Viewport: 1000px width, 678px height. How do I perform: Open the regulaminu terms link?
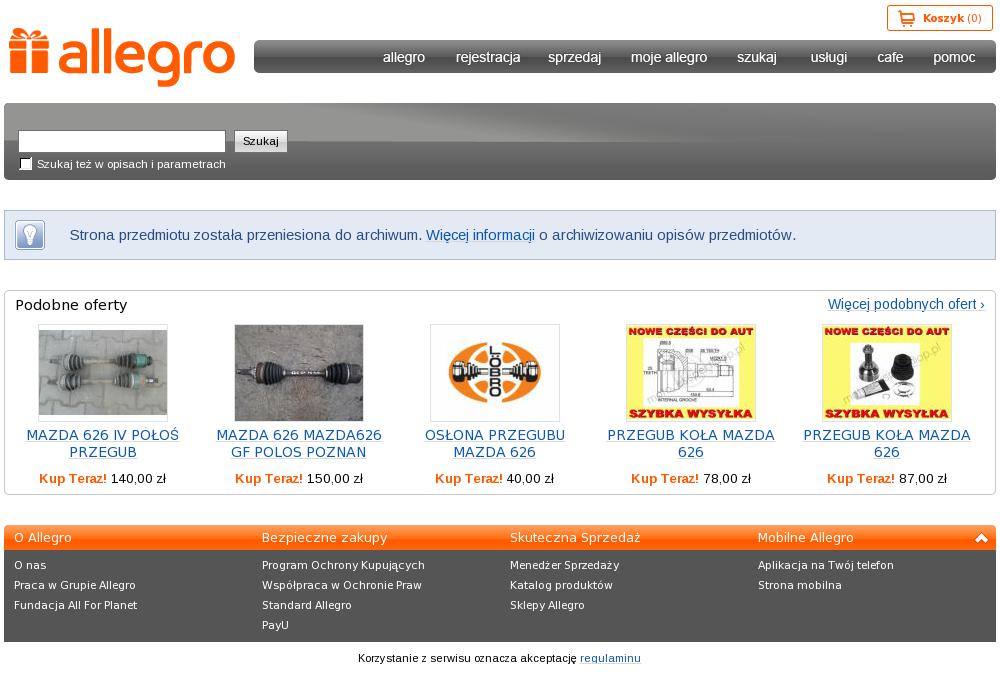[610, 658]
